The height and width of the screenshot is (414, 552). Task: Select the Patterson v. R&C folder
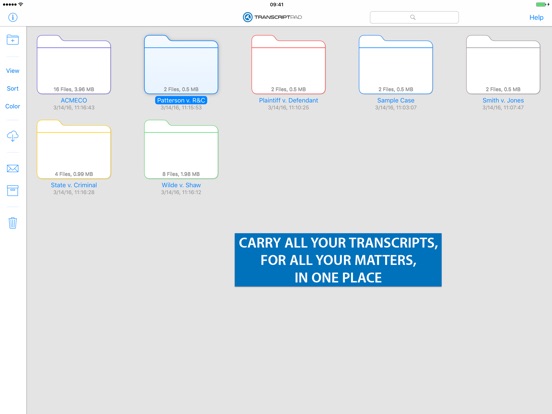point(181,65)
